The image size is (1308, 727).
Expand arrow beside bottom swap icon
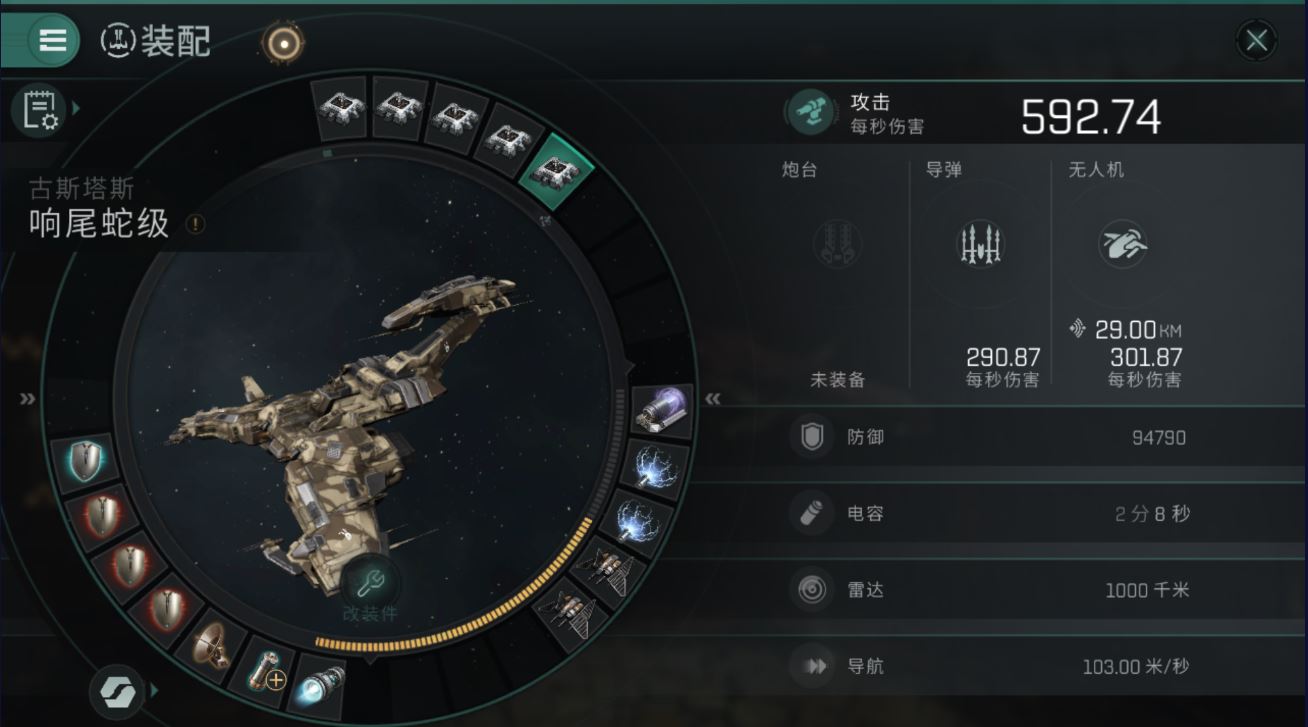tap(154, 690)
